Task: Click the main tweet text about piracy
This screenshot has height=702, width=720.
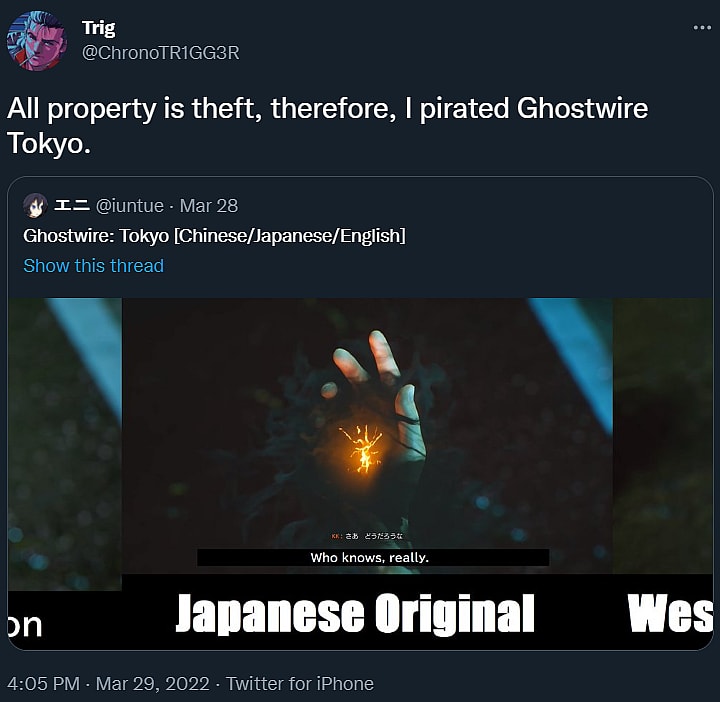Action: click(327, 126)
